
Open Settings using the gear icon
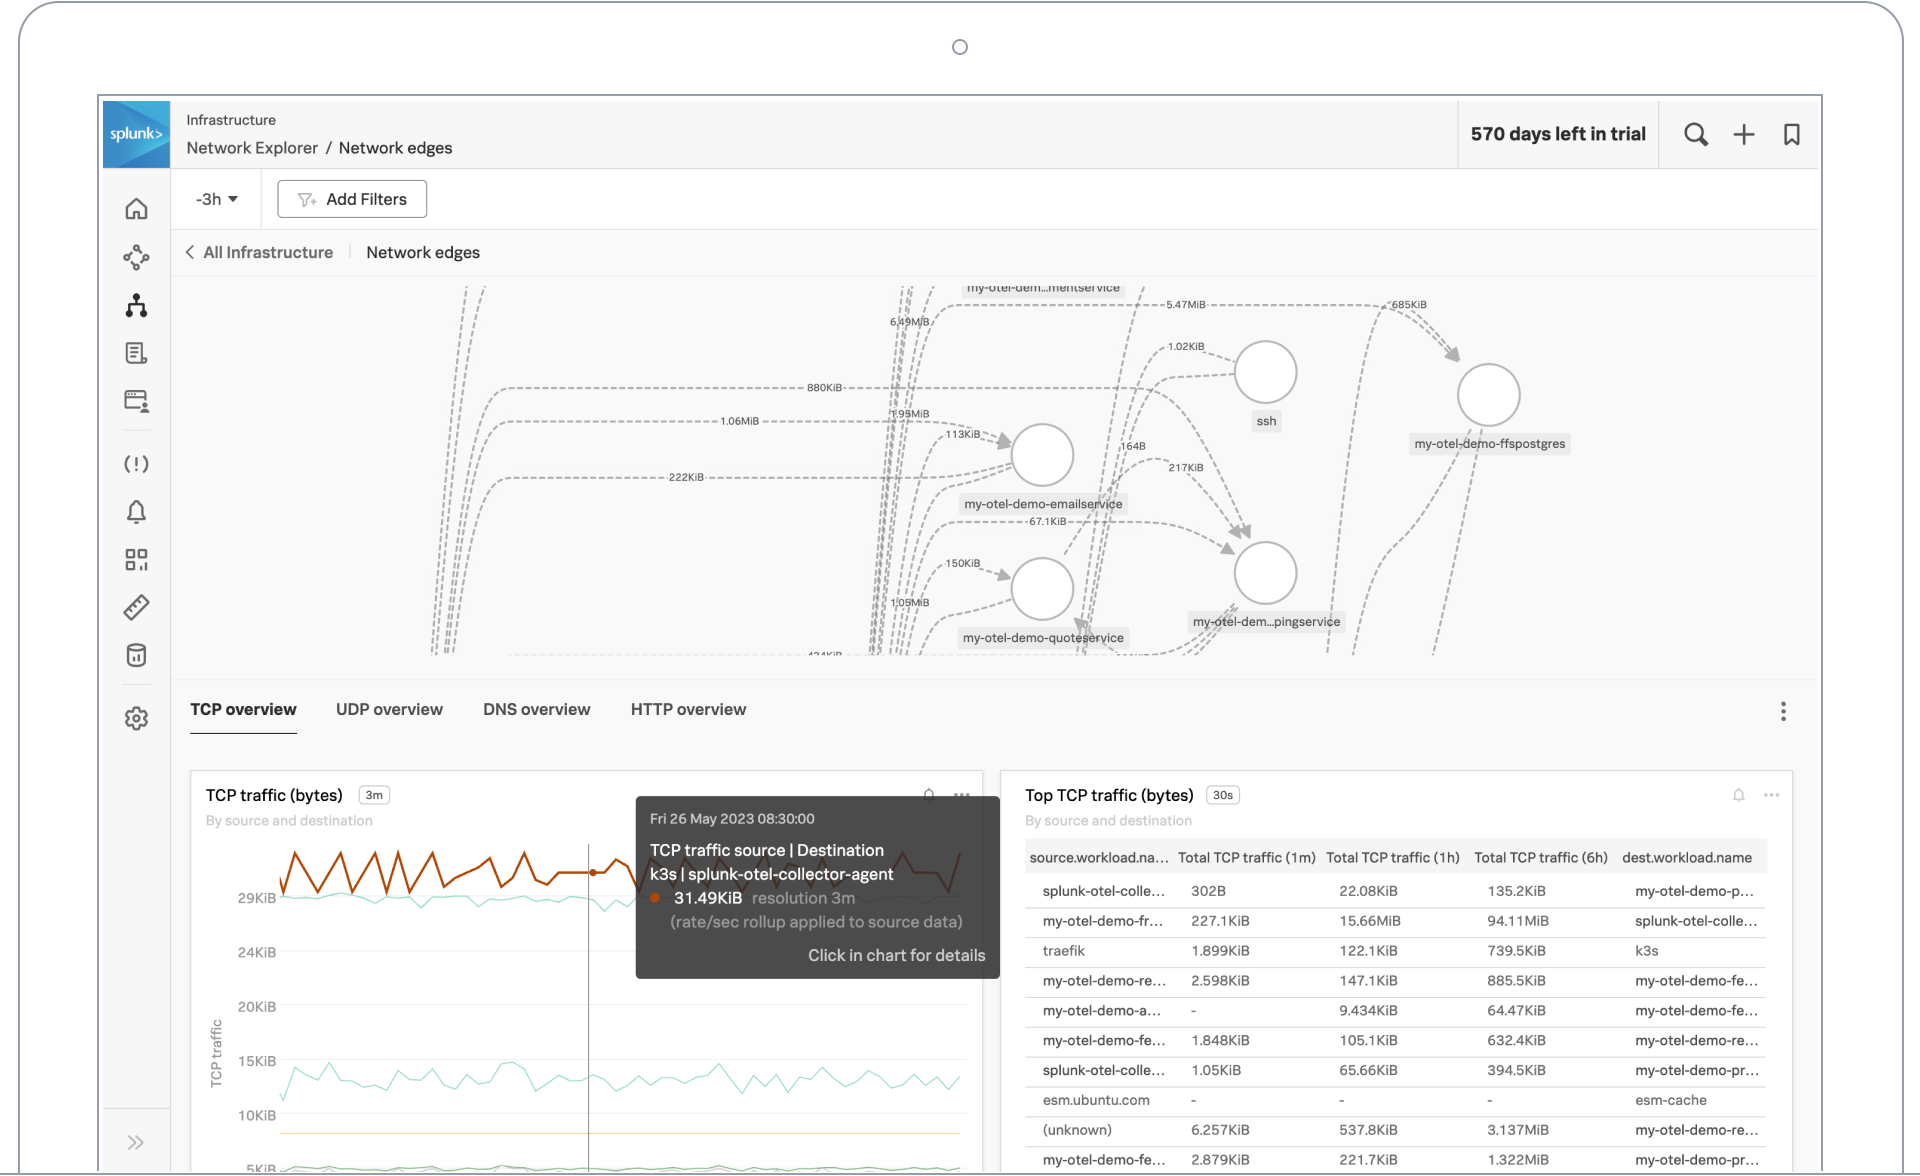click(136, 718)
